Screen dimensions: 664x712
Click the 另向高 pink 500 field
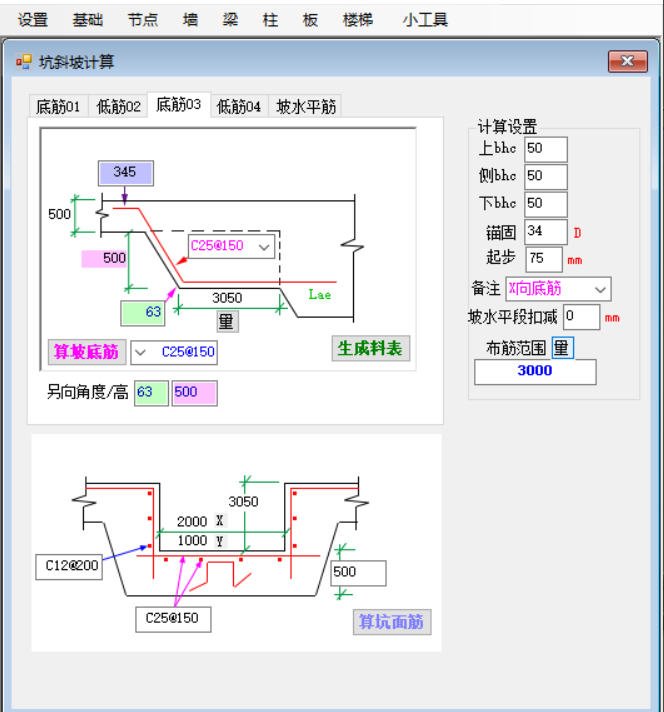(x=194, y=393)
